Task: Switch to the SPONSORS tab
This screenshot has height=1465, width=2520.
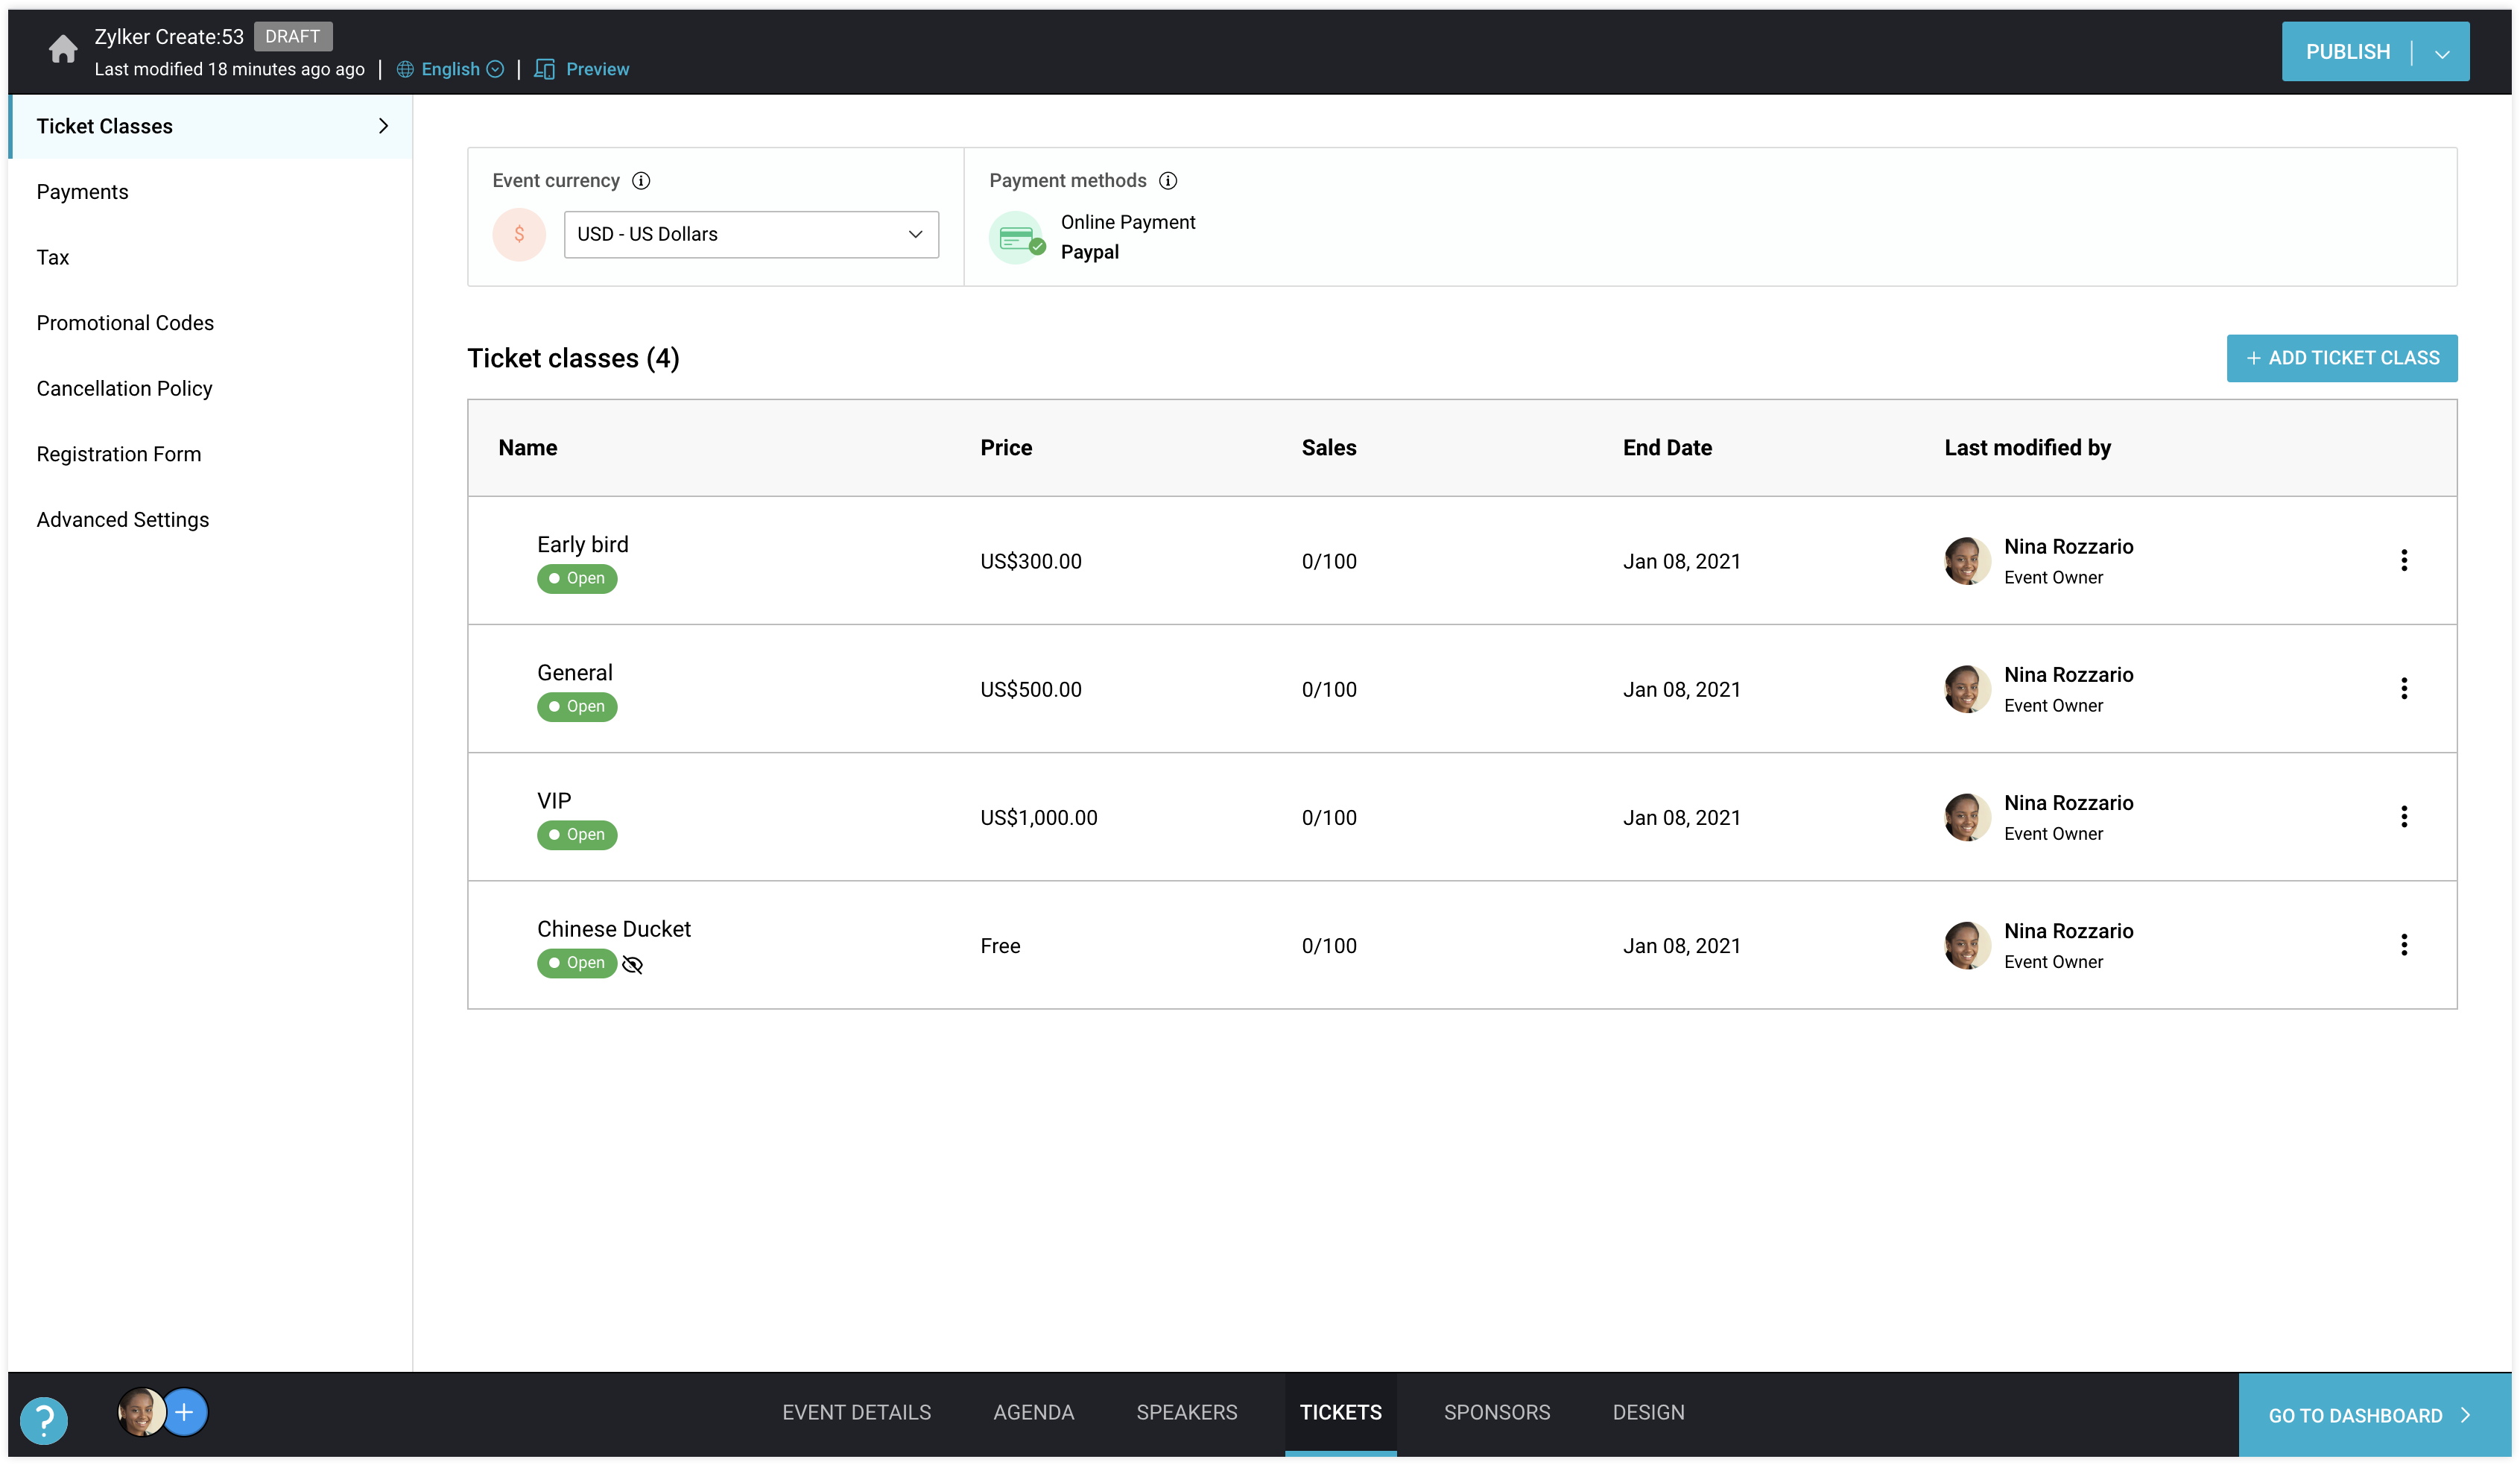Action: pos(1496,1412)
